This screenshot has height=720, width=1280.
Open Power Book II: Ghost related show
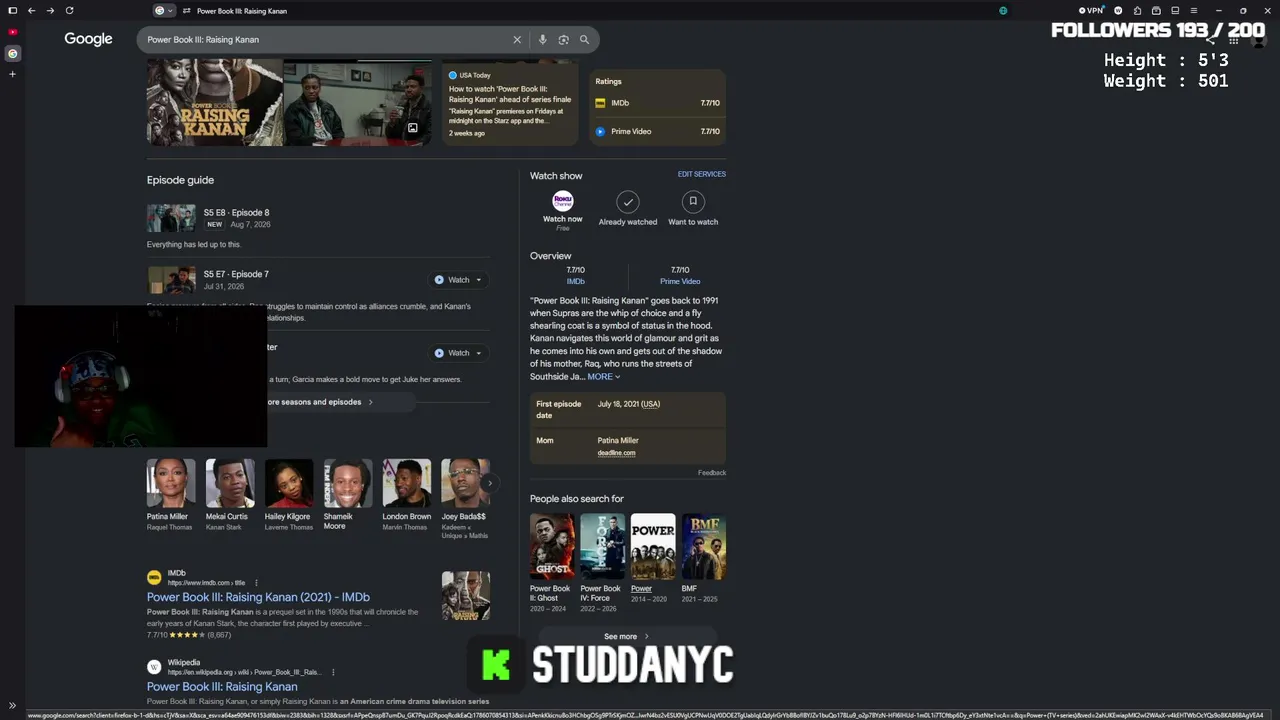click(552, 563)
